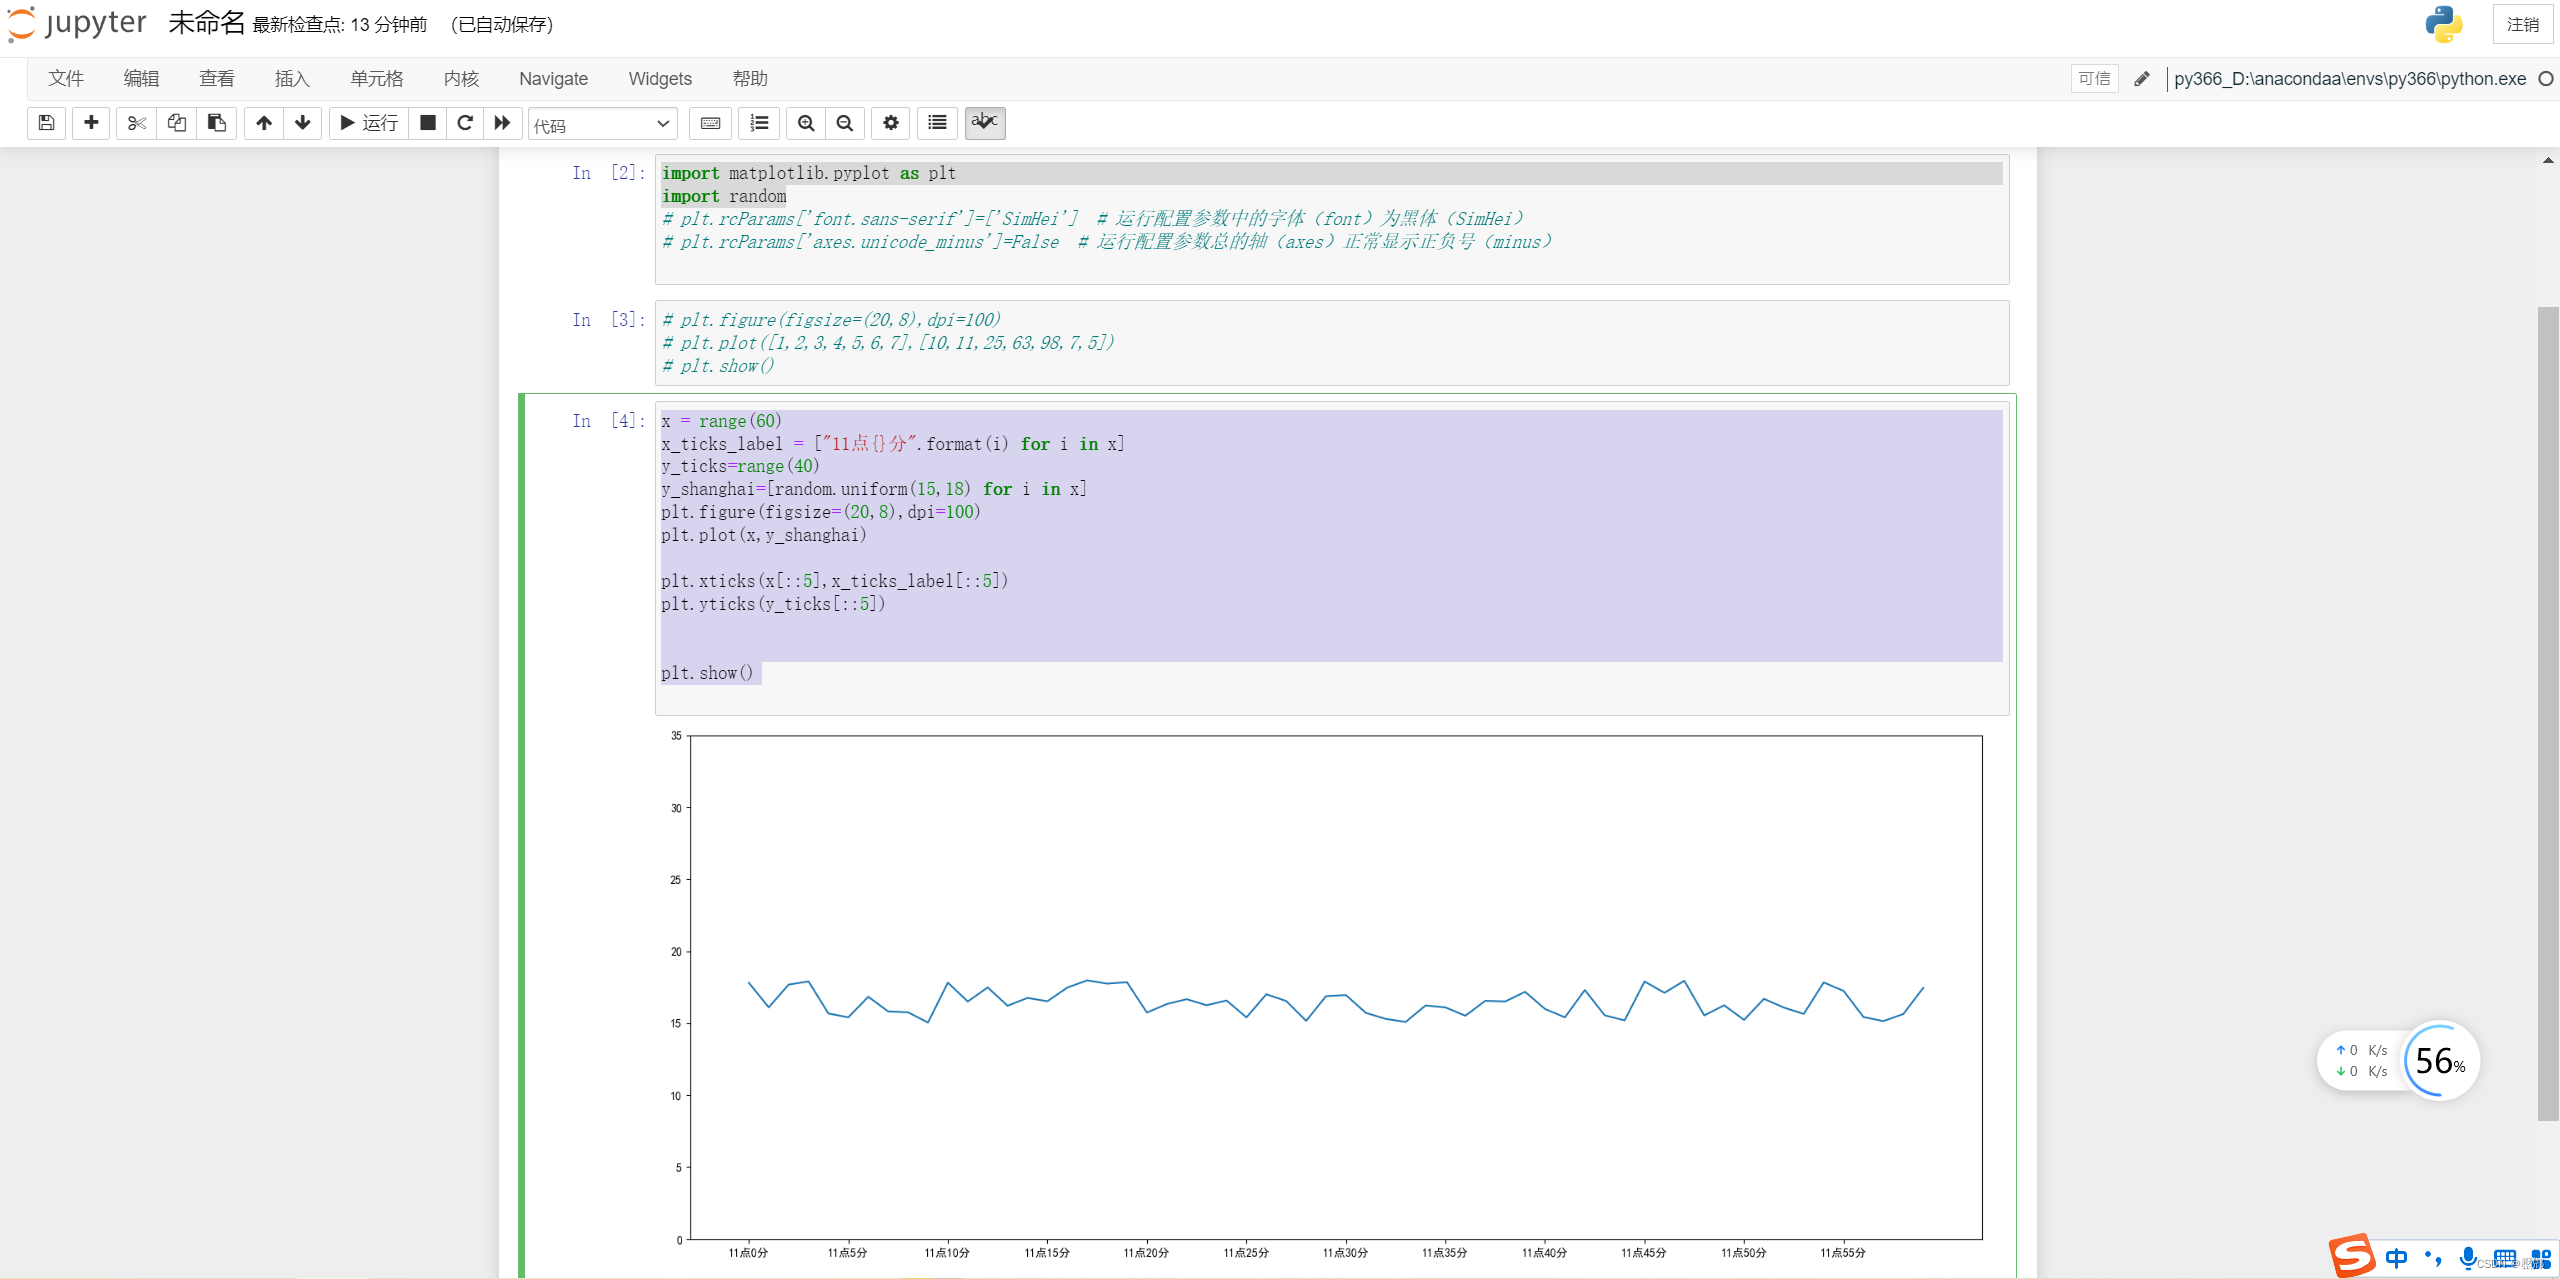Restart and run all cells with the fast-forward icon
This screenshot has height=1279, width=2560.
point(502,123)
